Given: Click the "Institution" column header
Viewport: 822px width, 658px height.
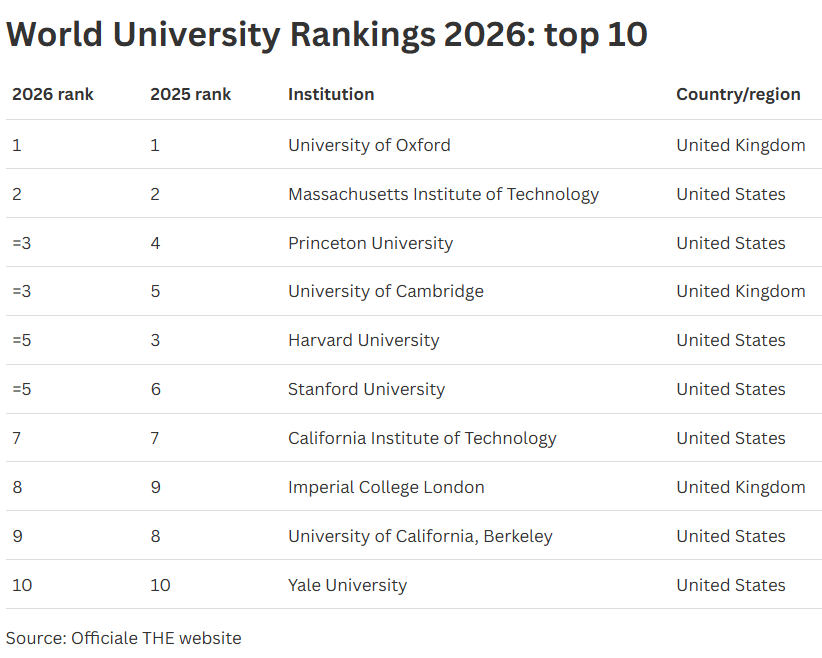Looking at the screenshot, I should click(331, 94).
